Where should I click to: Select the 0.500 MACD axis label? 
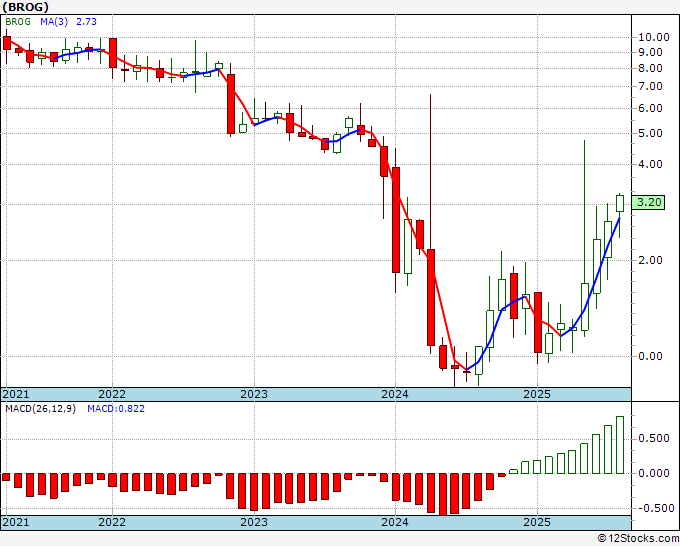pos(654,438)
